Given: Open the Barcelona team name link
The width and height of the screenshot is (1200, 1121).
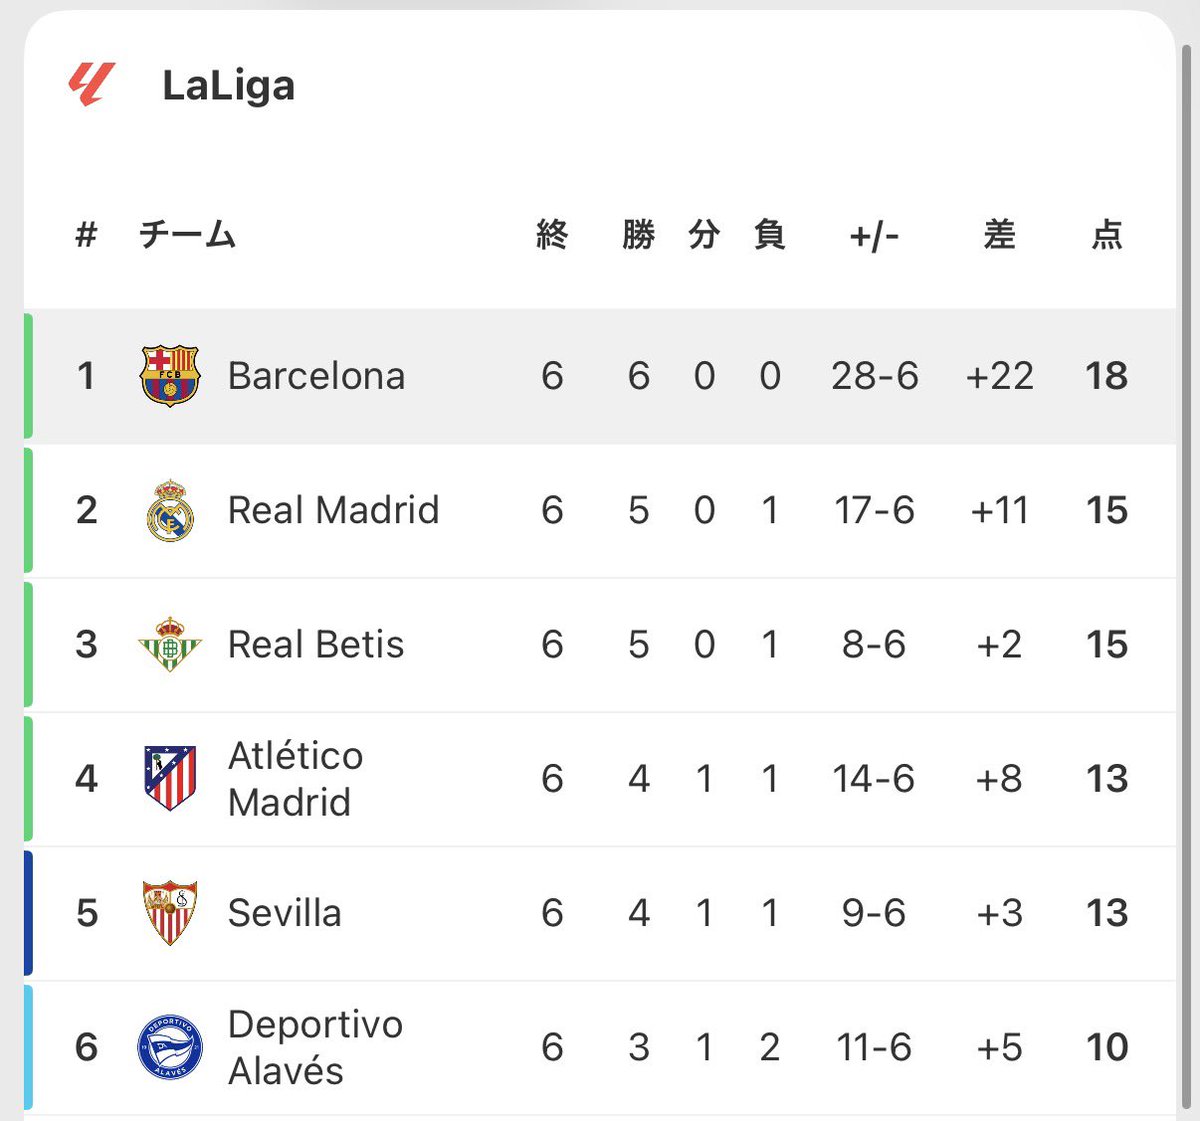Looking at the screenshot, I should [316, 376].
